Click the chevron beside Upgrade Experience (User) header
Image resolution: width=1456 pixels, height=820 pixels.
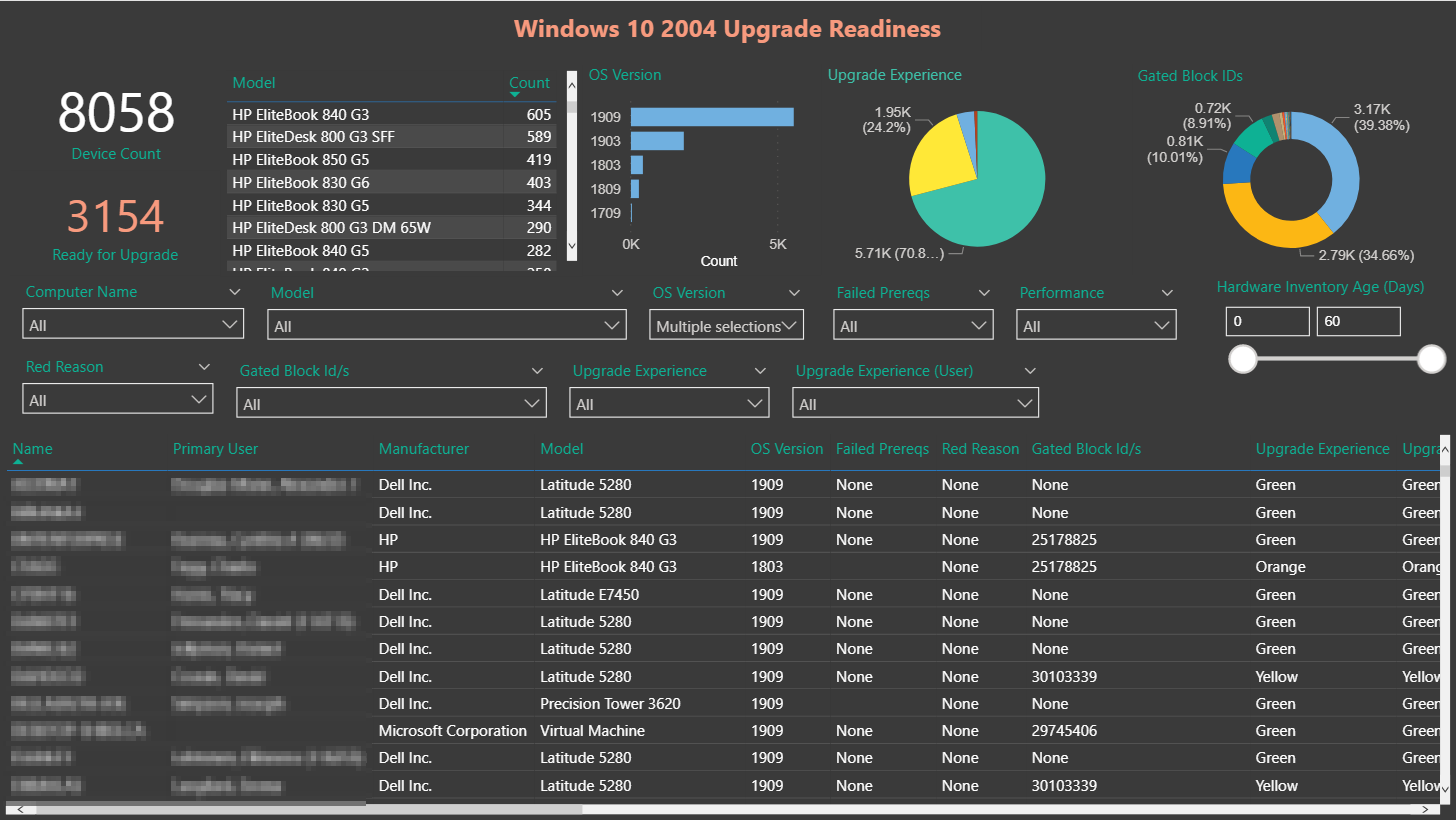[1030, 371]
